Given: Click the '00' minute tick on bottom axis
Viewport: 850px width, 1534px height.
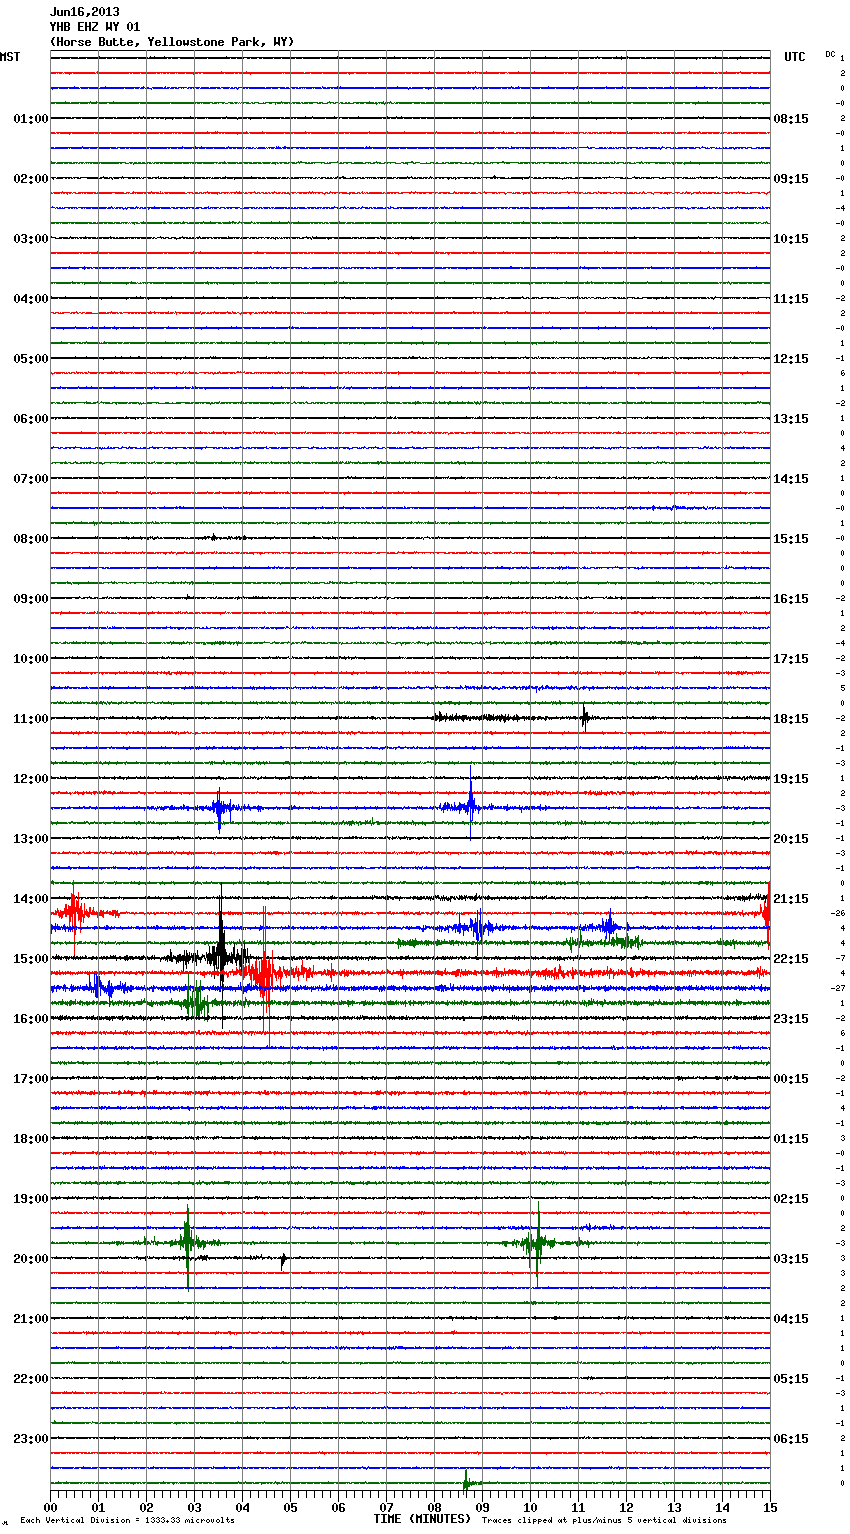Looking at the screenshot, I should [50, 1507].
